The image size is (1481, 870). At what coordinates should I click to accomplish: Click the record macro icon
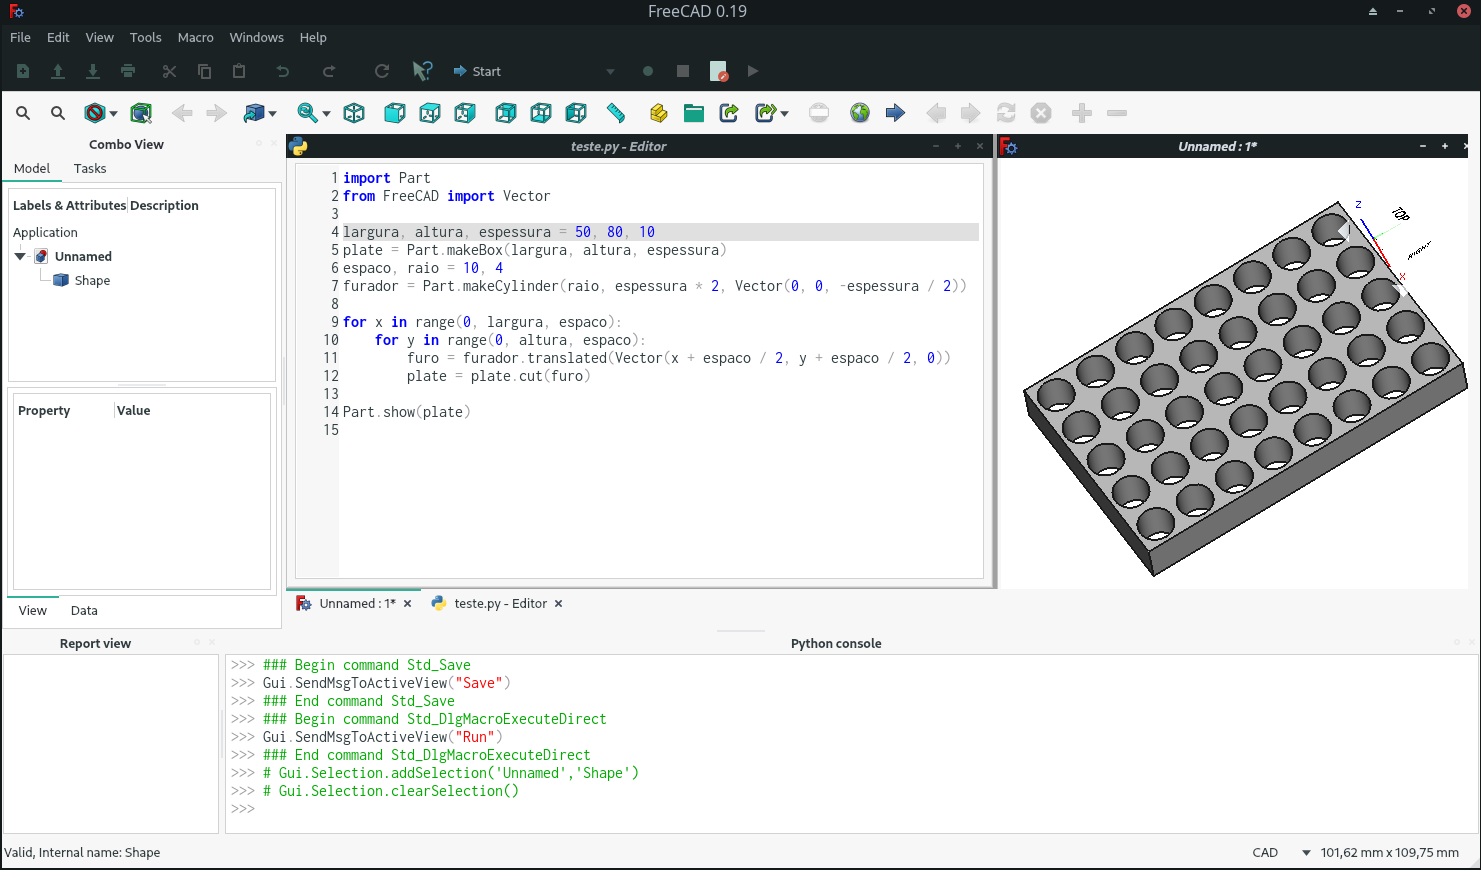[x=647, y=71]
